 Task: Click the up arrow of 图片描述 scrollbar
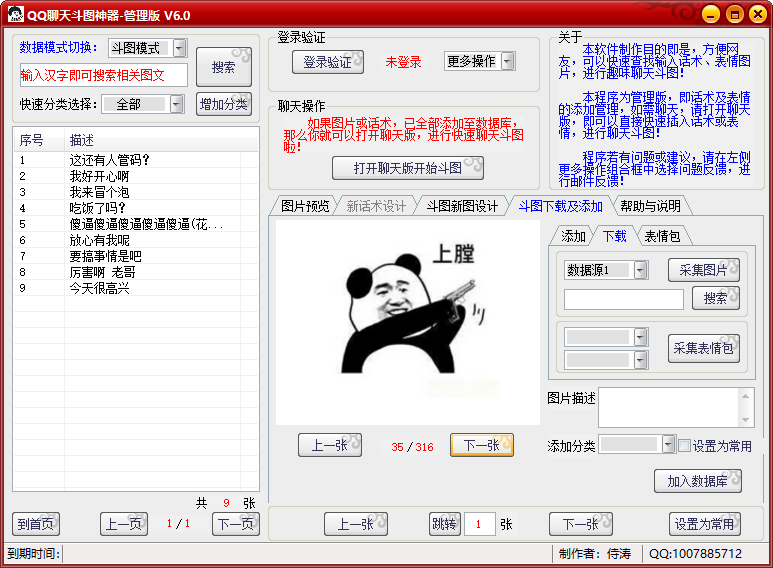coord(745,395)
